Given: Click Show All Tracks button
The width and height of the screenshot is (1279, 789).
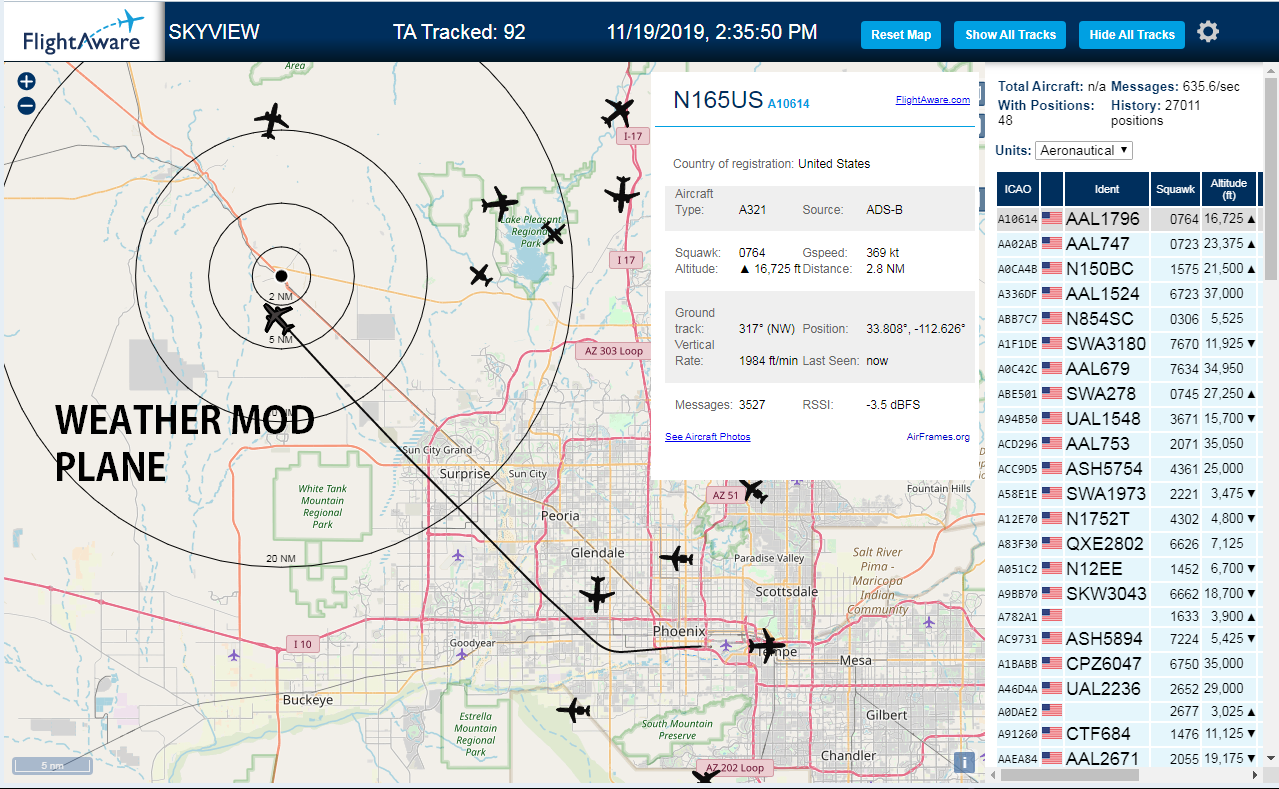Looking at the screenshot, I should click(x=1010, y=35).
